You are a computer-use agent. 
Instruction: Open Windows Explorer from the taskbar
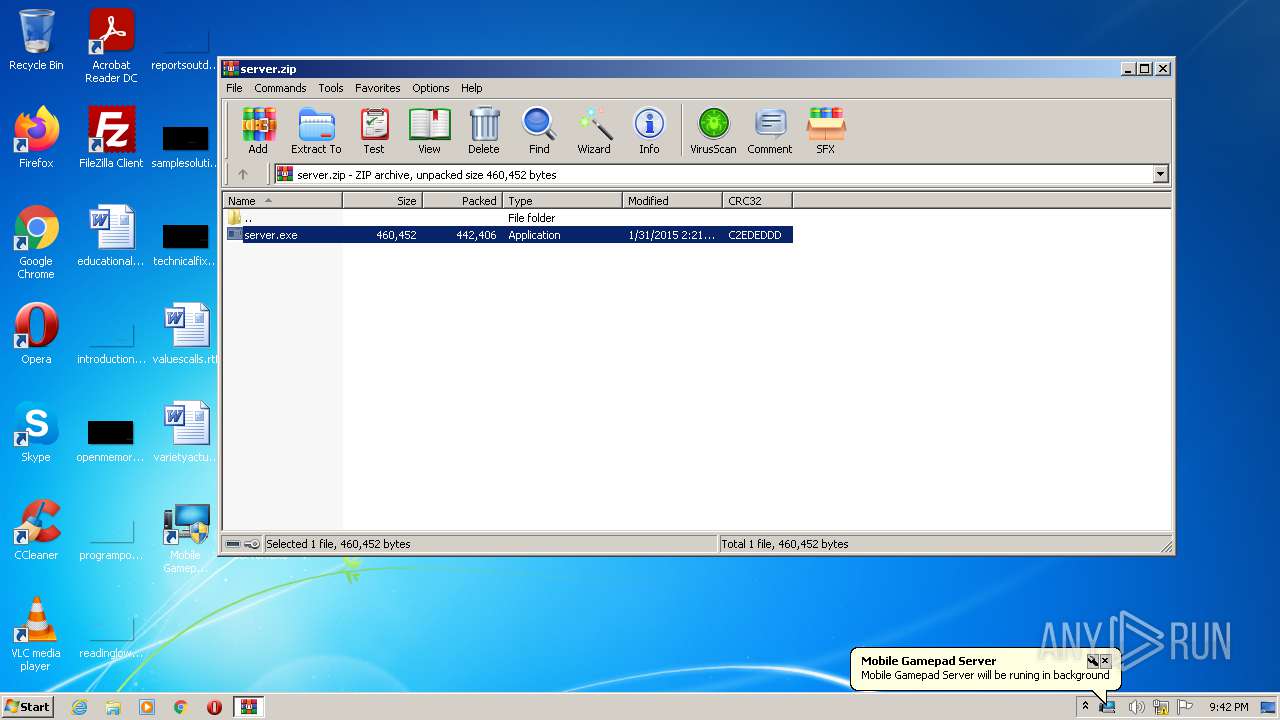(x=113, y=707)
